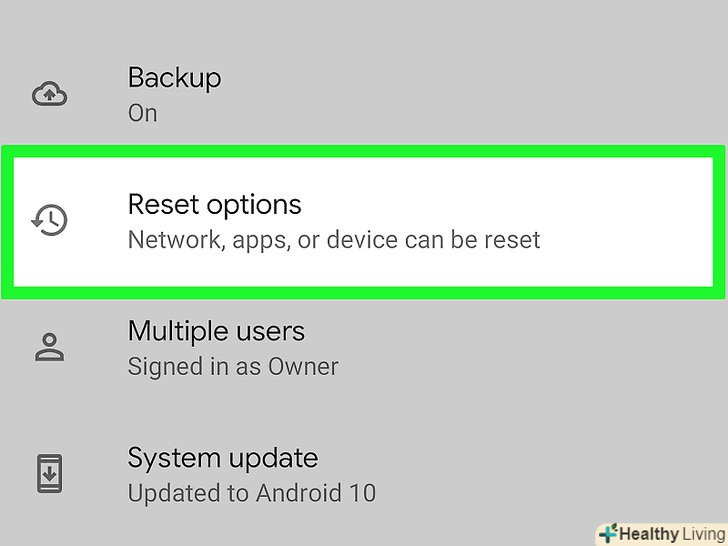The image size is (728, 546).
Task: Tap the Multiple users person icon
Action: click(x=49, y=347)
